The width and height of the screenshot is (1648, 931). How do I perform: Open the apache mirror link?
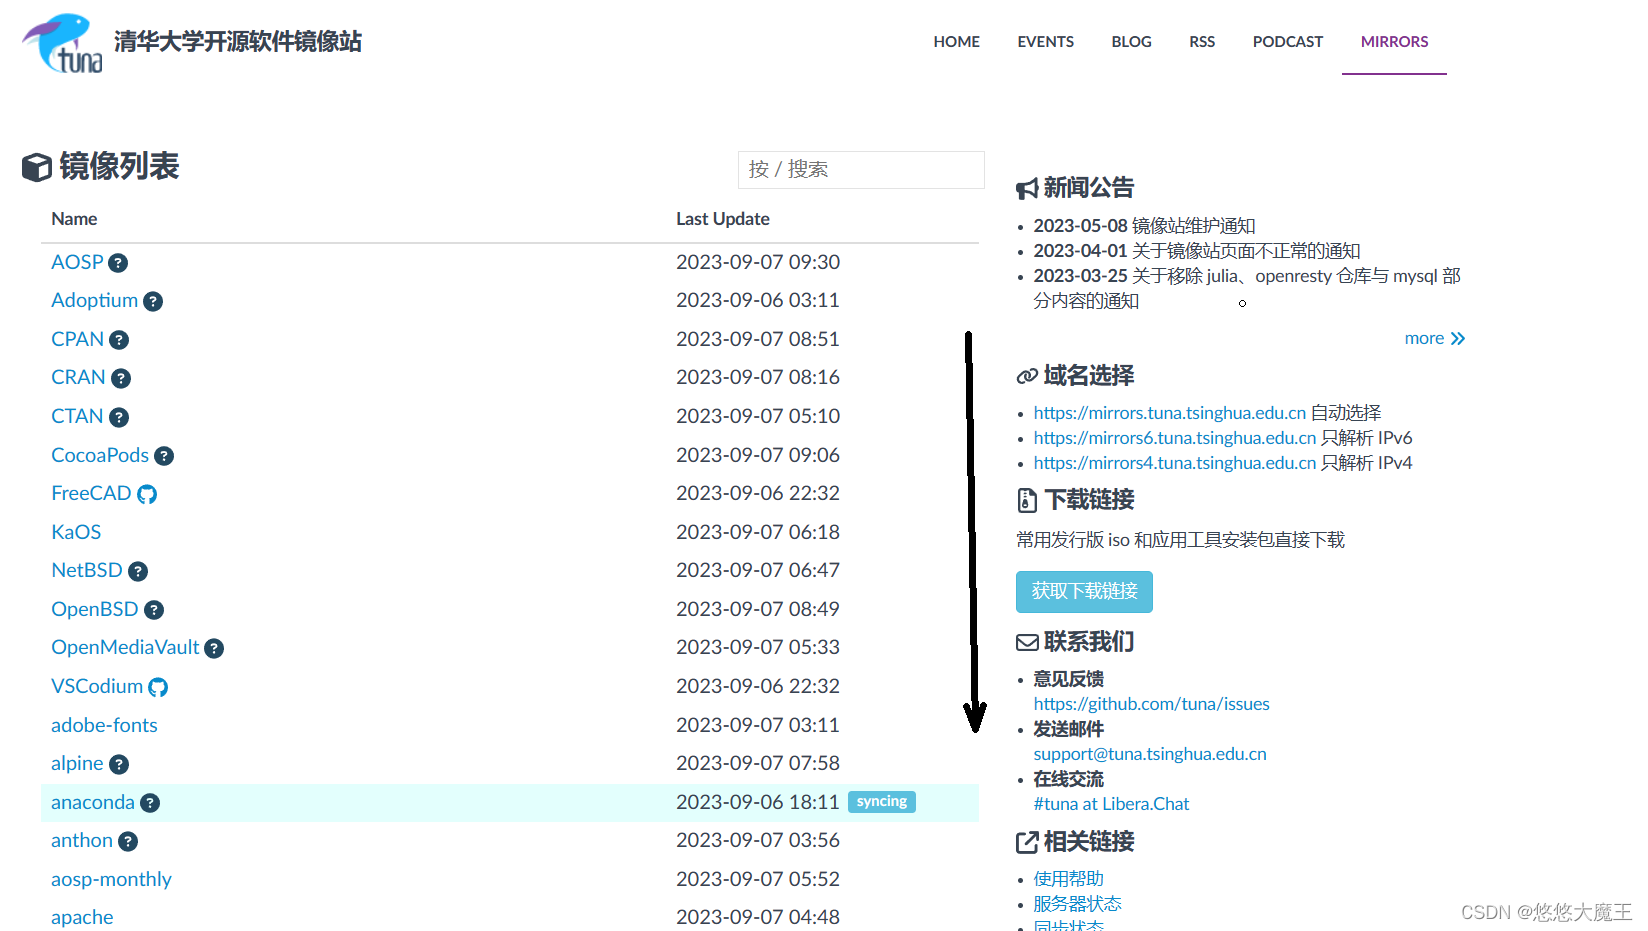[82, 917]
